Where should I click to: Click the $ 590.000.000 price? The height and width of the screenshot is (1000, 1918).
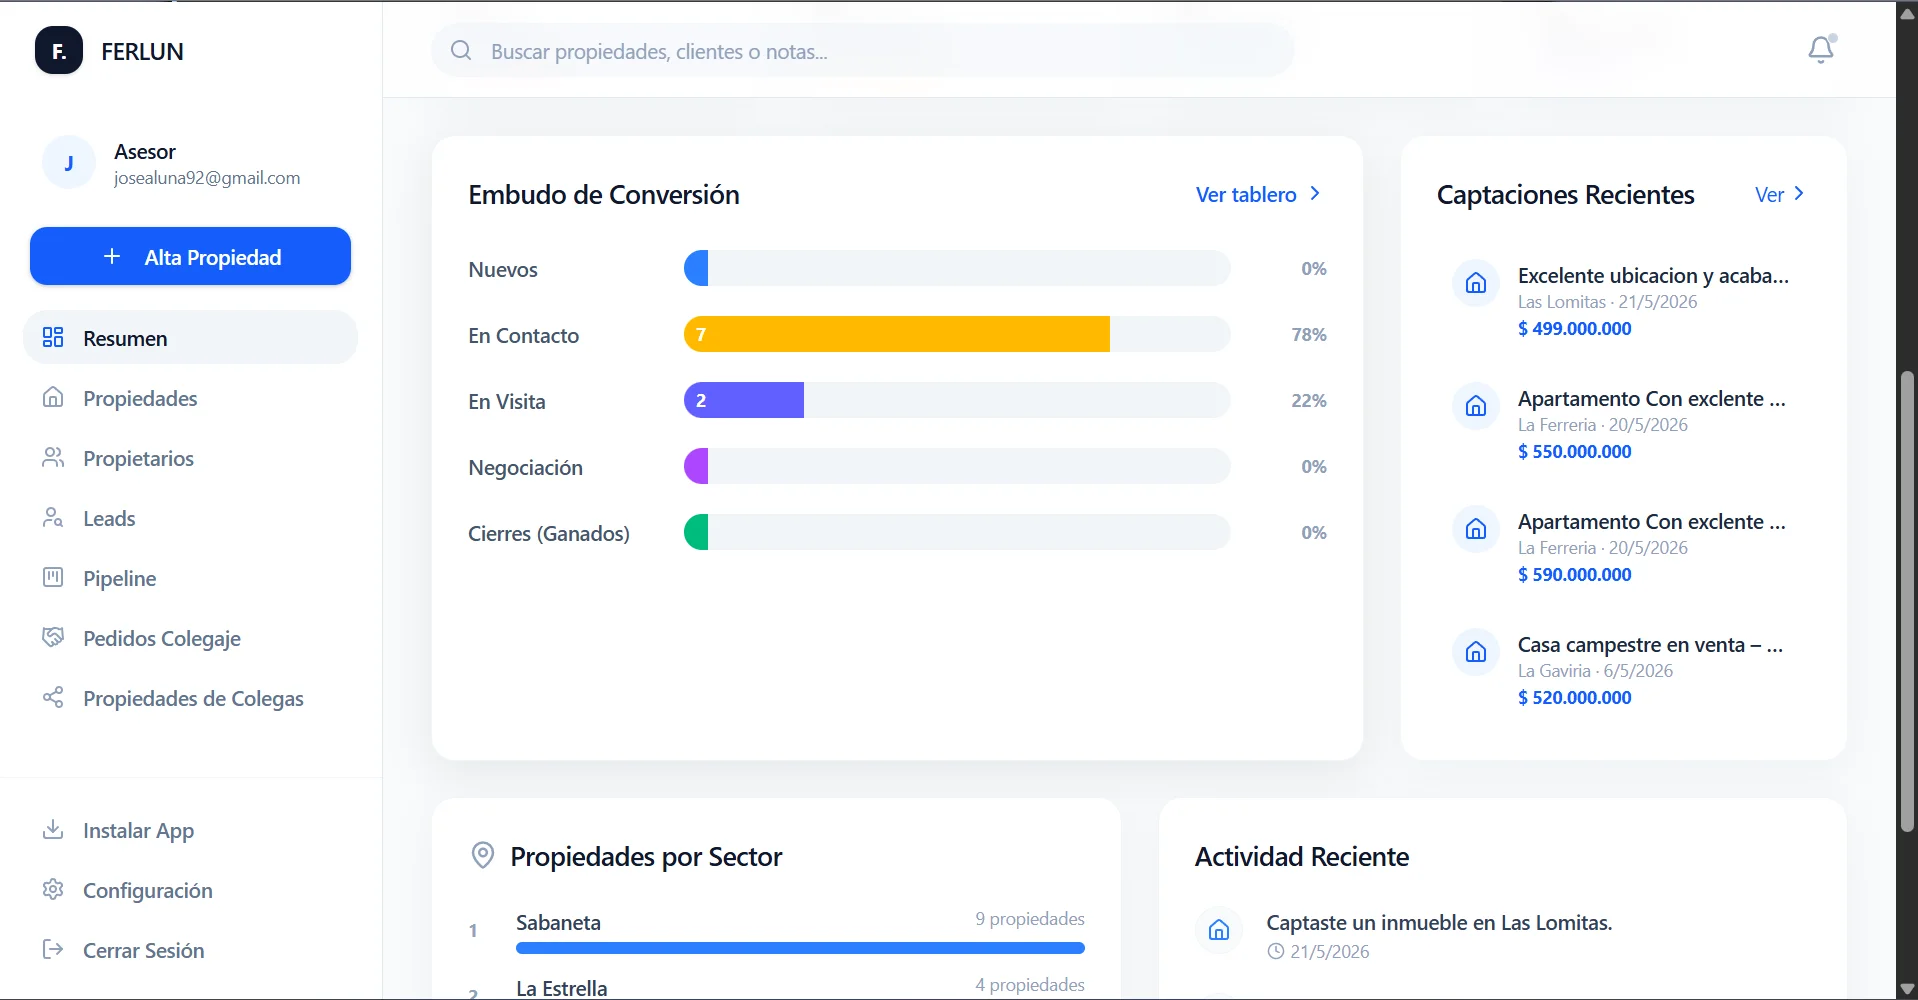[x=1574, y=574]
